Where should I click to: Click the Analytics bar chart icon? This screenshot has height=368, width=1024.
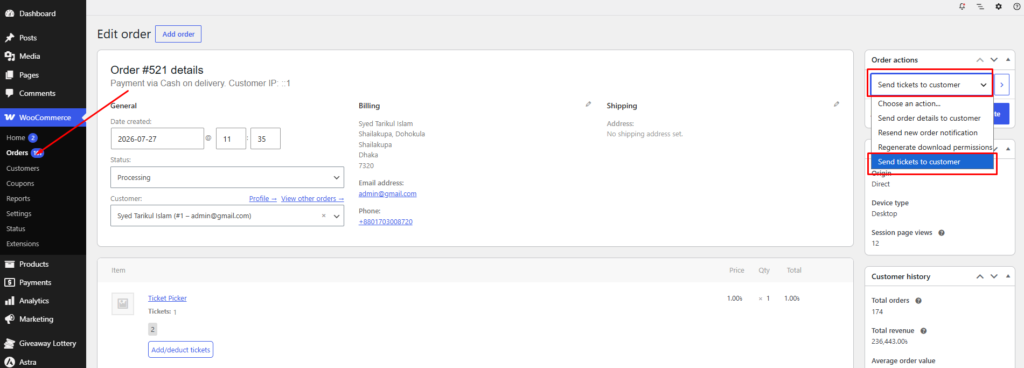pos(10,301)
